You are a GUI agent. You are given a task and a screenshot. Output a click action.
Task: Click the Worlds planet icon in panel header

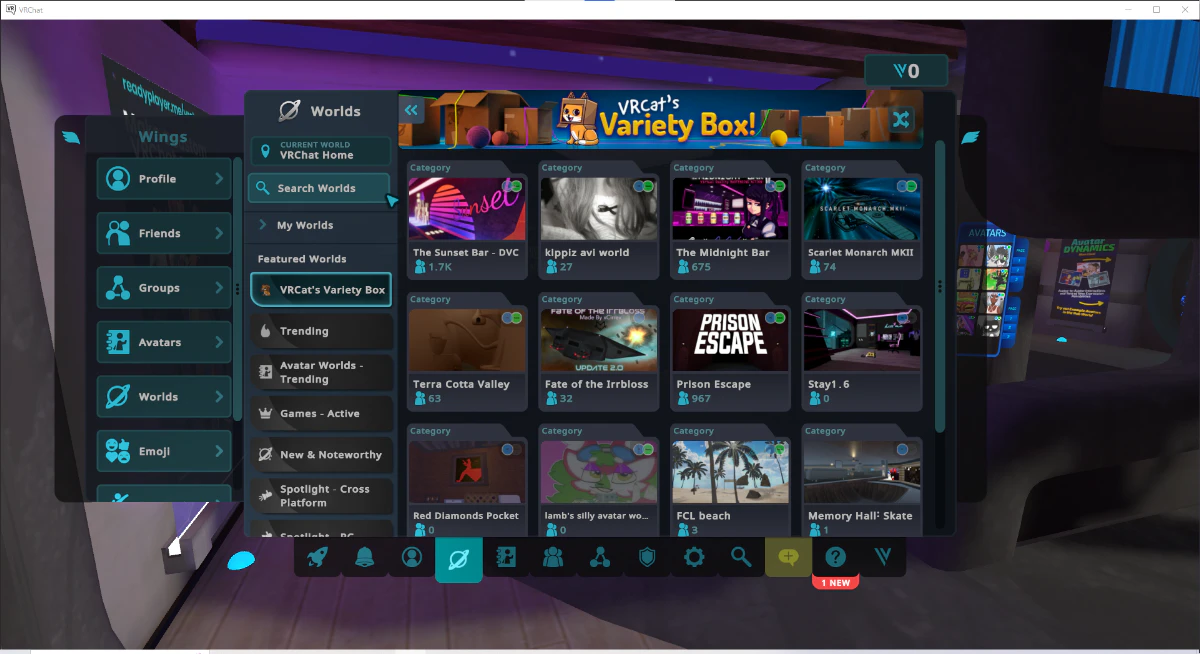tap(290, 111)
